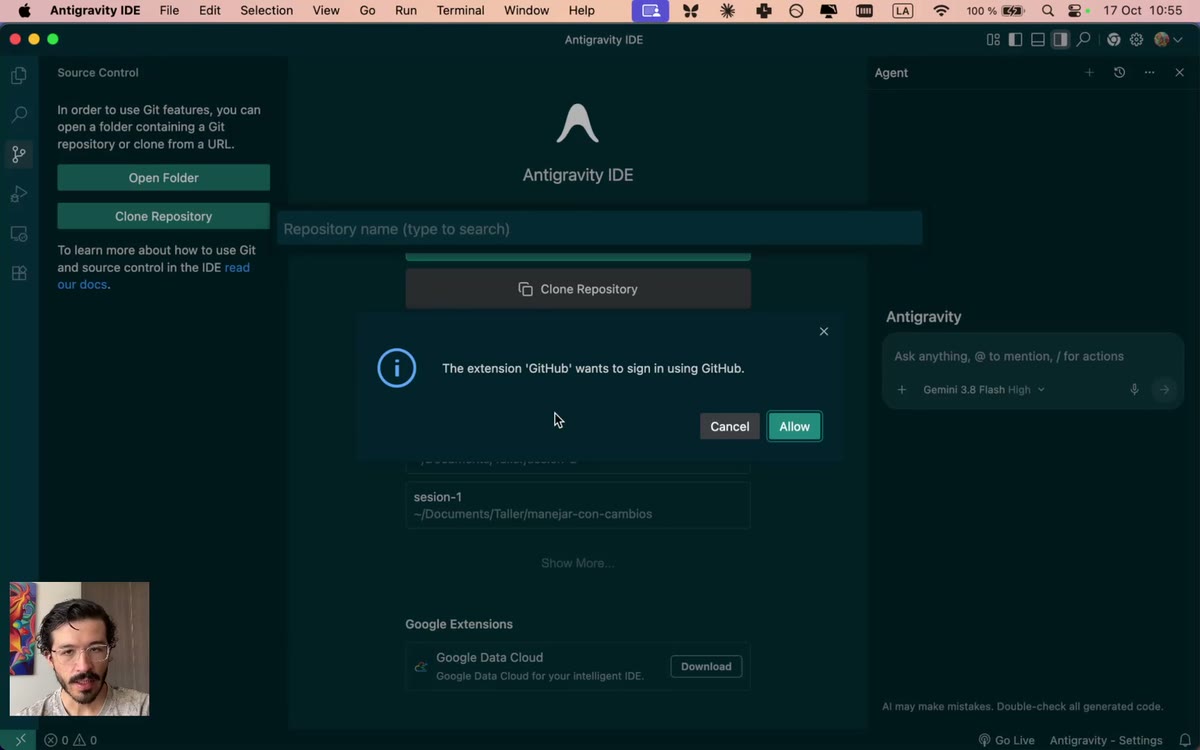1200x750 pixels.
Task: Select the Source Control branch icon
Action: (19, 154)
